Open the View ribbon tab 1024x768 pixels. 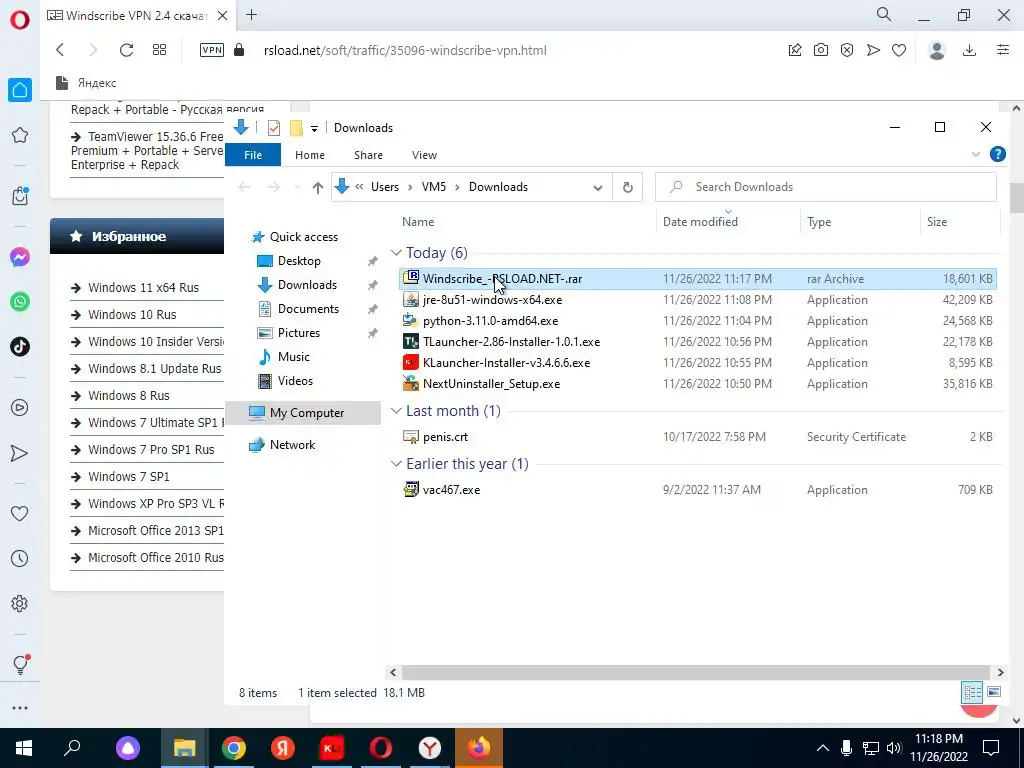tap(424, 155)
